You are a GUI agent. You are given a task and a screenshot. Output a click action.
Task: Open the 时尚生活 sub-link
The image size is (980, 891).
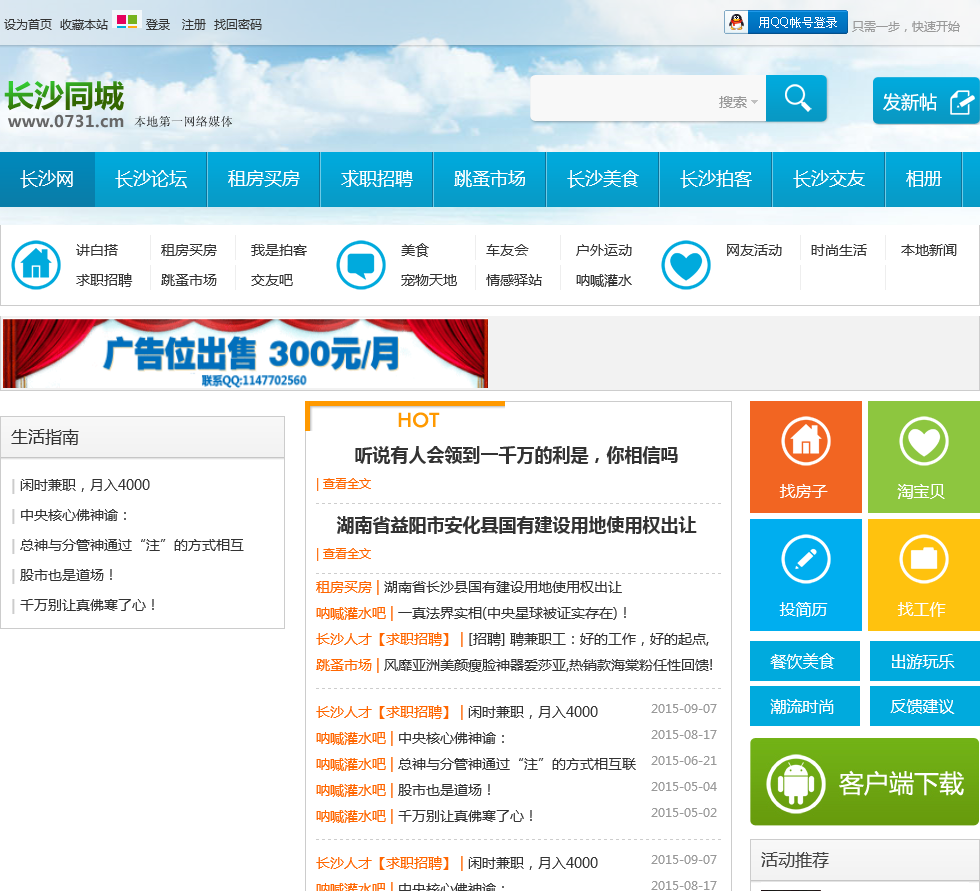pos(839,250)
